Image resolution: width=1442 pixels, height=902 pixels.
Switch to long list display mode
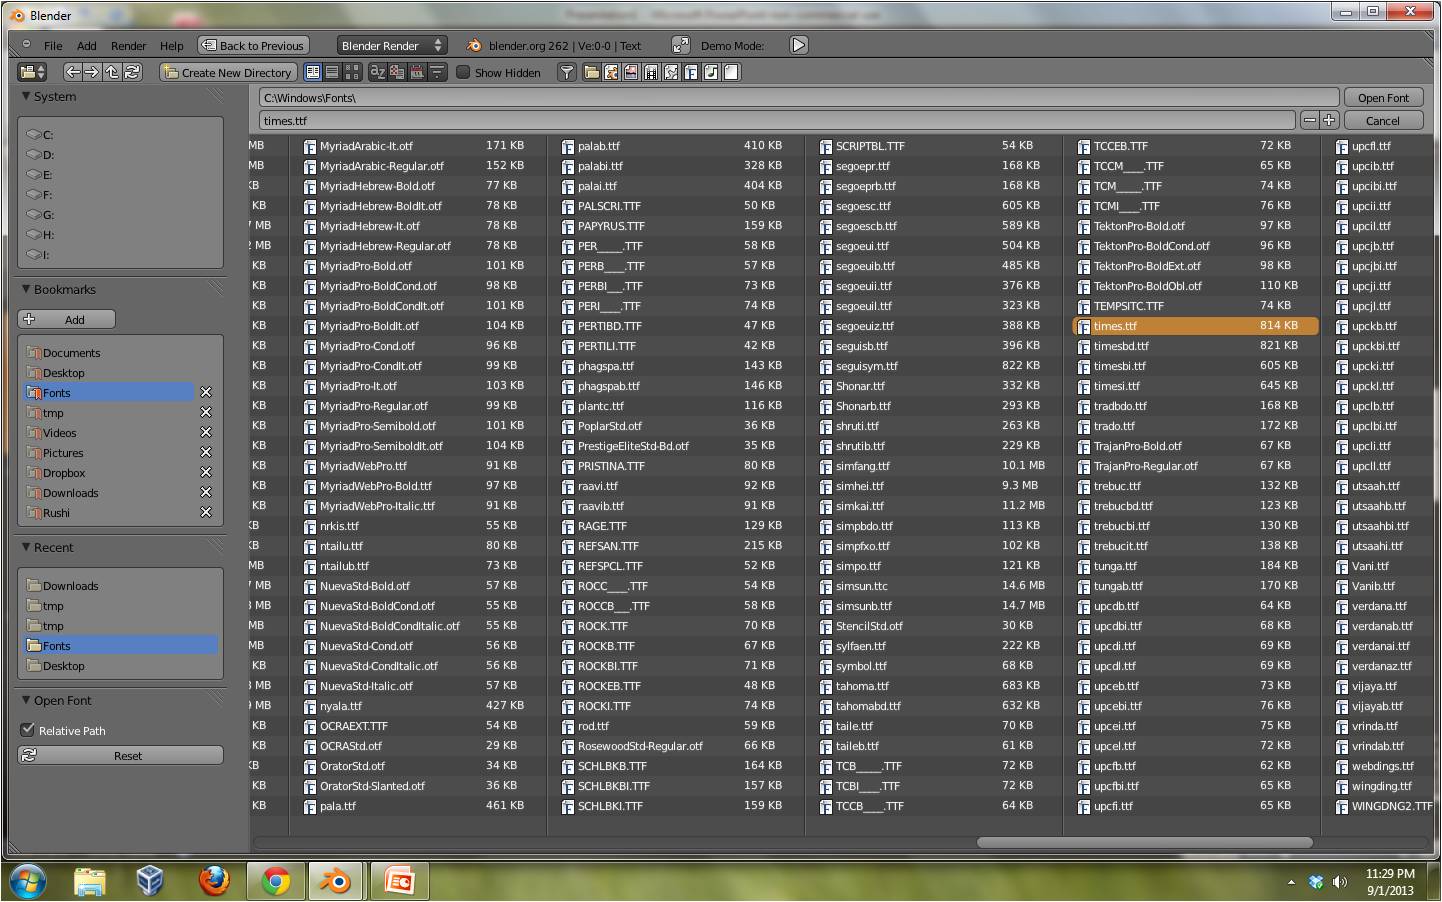tap(332, 72)
